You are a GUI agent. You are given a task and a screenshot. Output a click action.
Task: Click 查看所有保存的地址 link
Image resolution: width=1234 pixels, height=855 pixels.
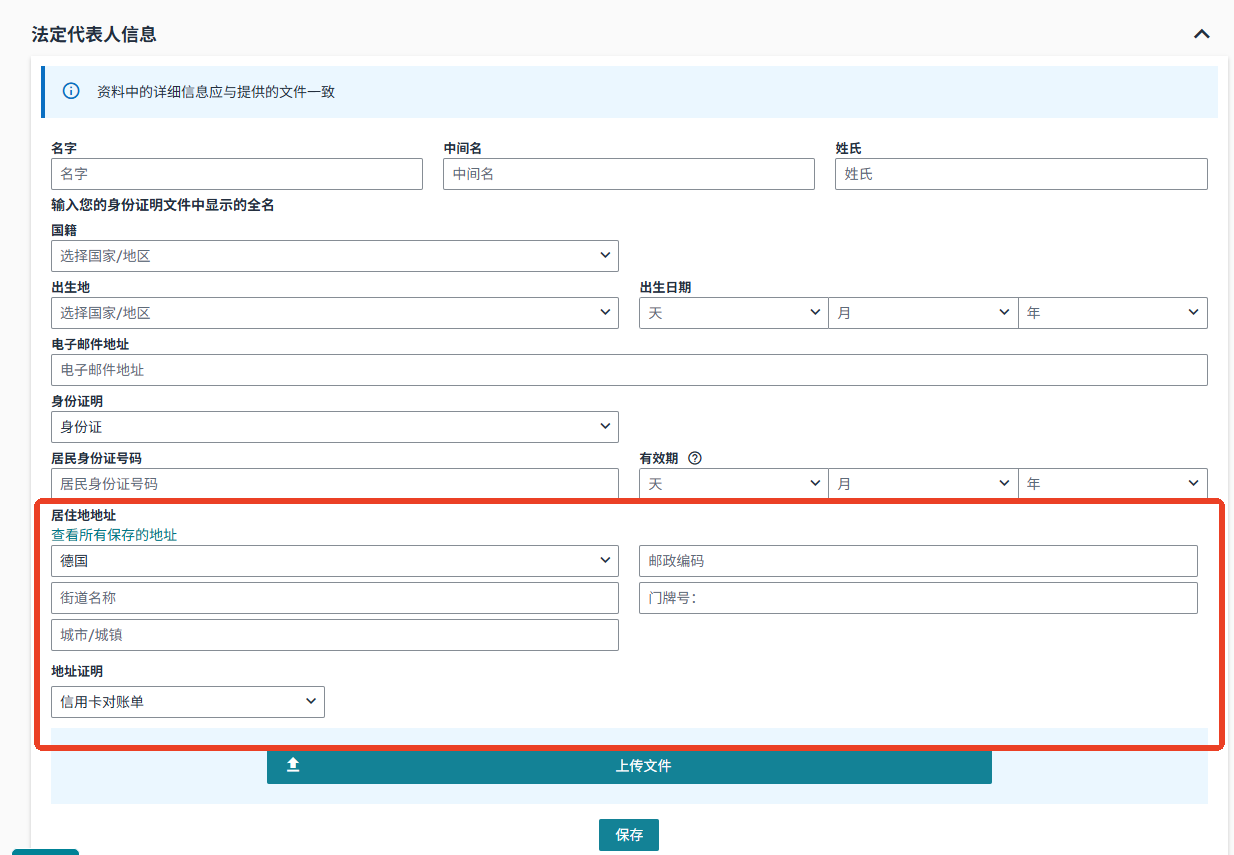pyautogui.click(x=114, y=535)
